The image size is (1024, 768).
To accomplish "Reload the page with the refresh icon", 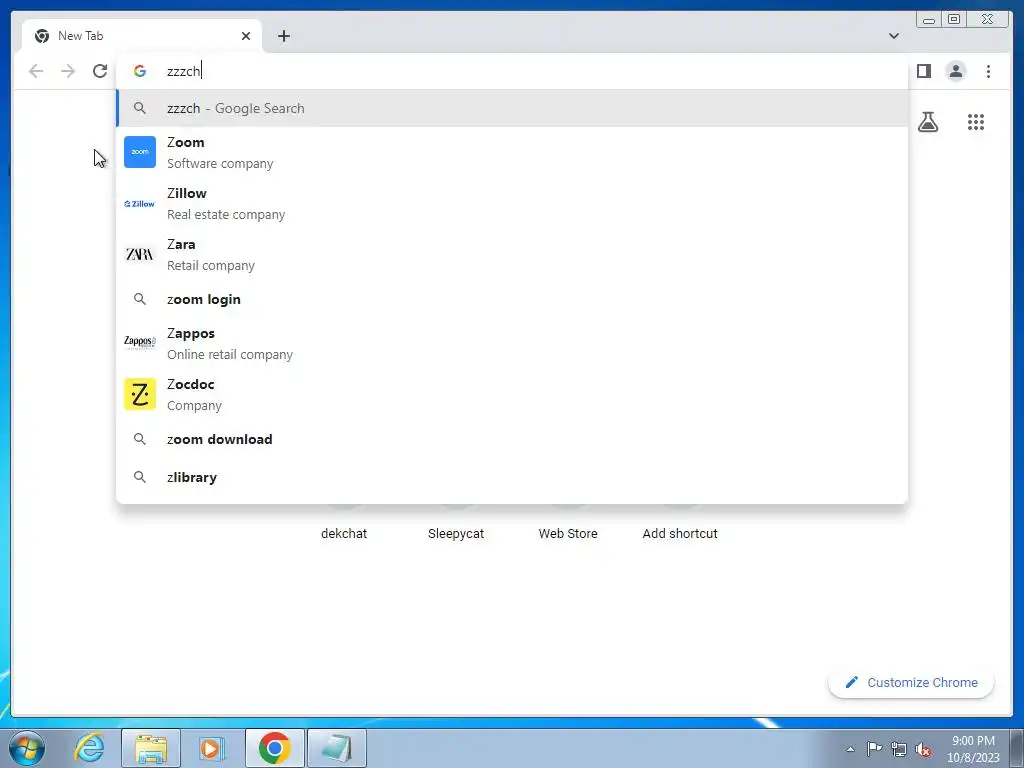I will pyautogui.click(x=100, y=71).
